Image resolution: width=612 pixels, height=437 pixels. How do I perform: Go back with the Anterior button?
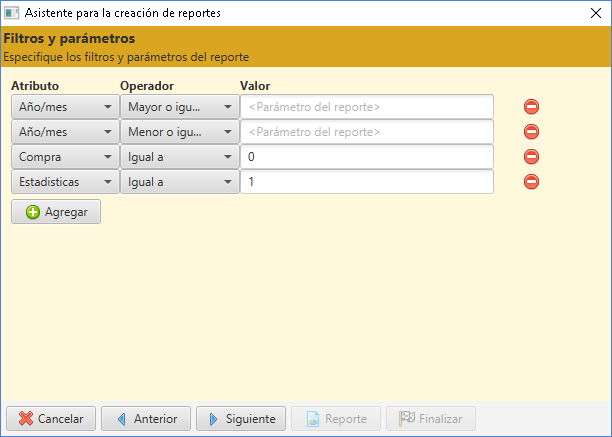coord(146,419)
